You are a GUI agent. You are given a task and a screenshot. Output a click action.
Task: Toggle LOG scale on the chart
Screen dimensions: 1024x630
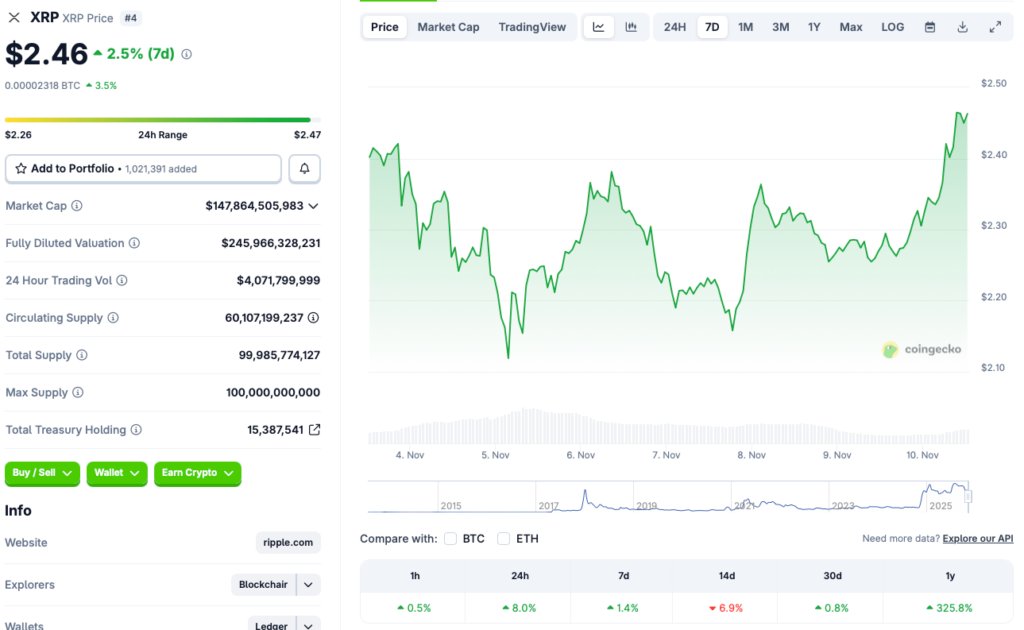tap(893, 26)
